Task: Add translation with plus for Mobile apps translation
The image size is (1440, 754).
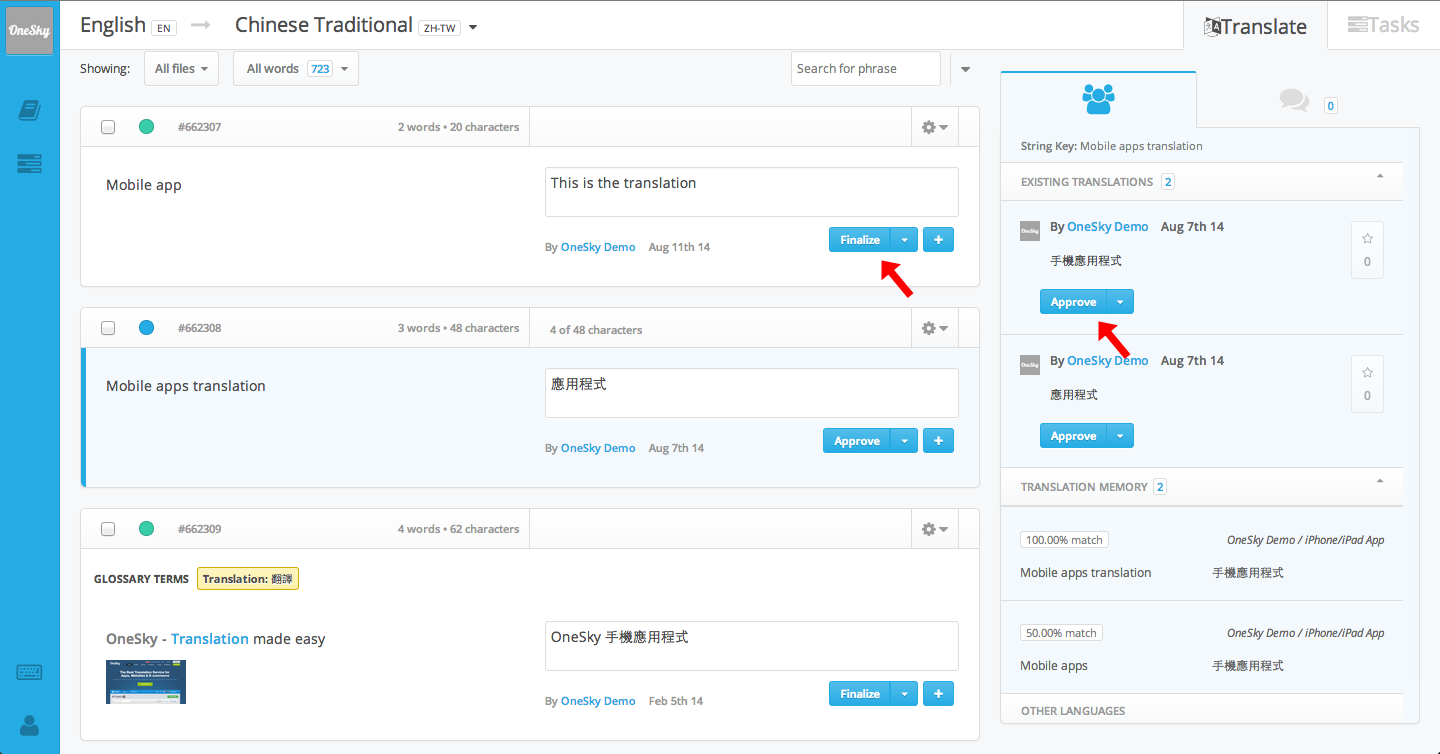Action: tap(938, 441)
